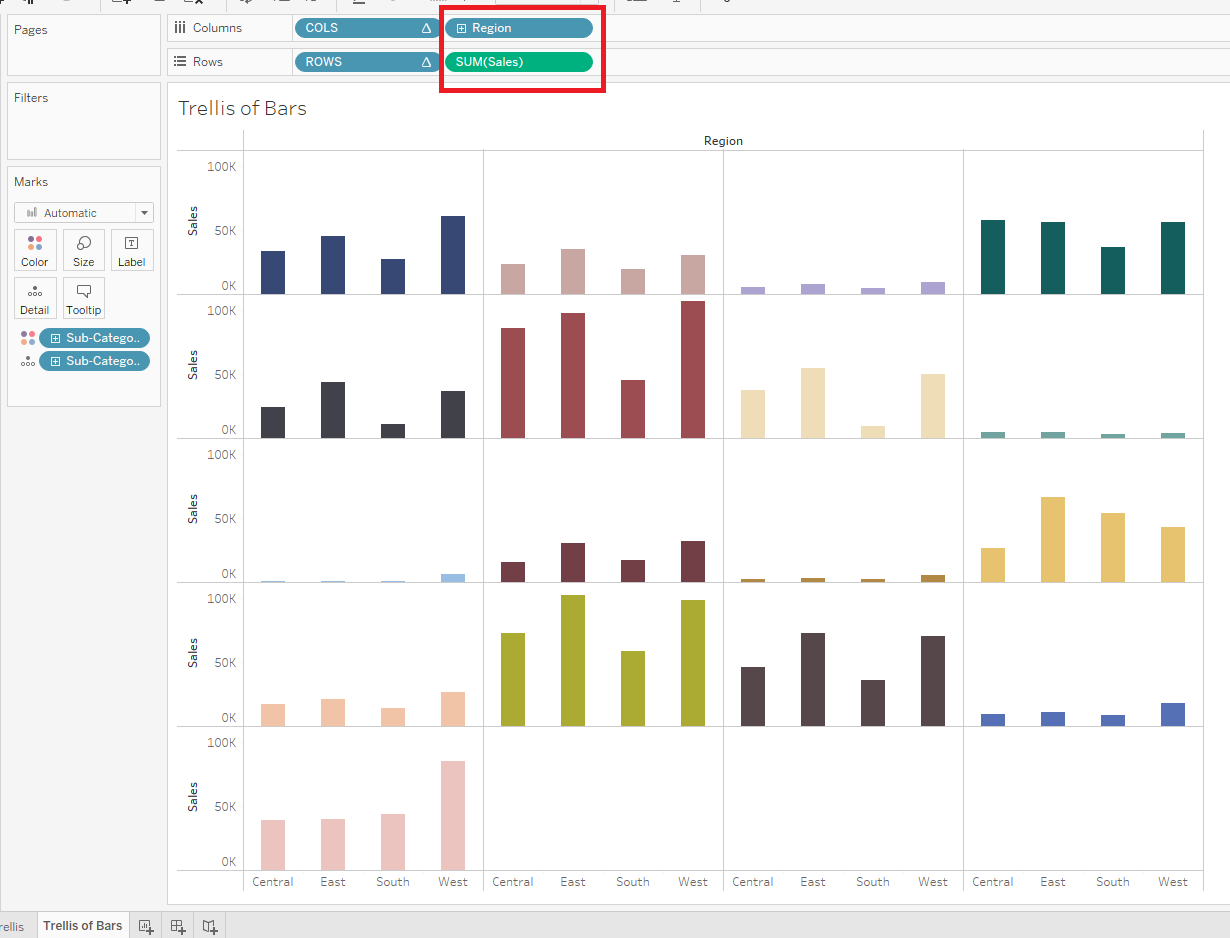Open the Automatic mark type dropdown
The width and height of the screenshot is (1230, 938).
tap(145, 213)
